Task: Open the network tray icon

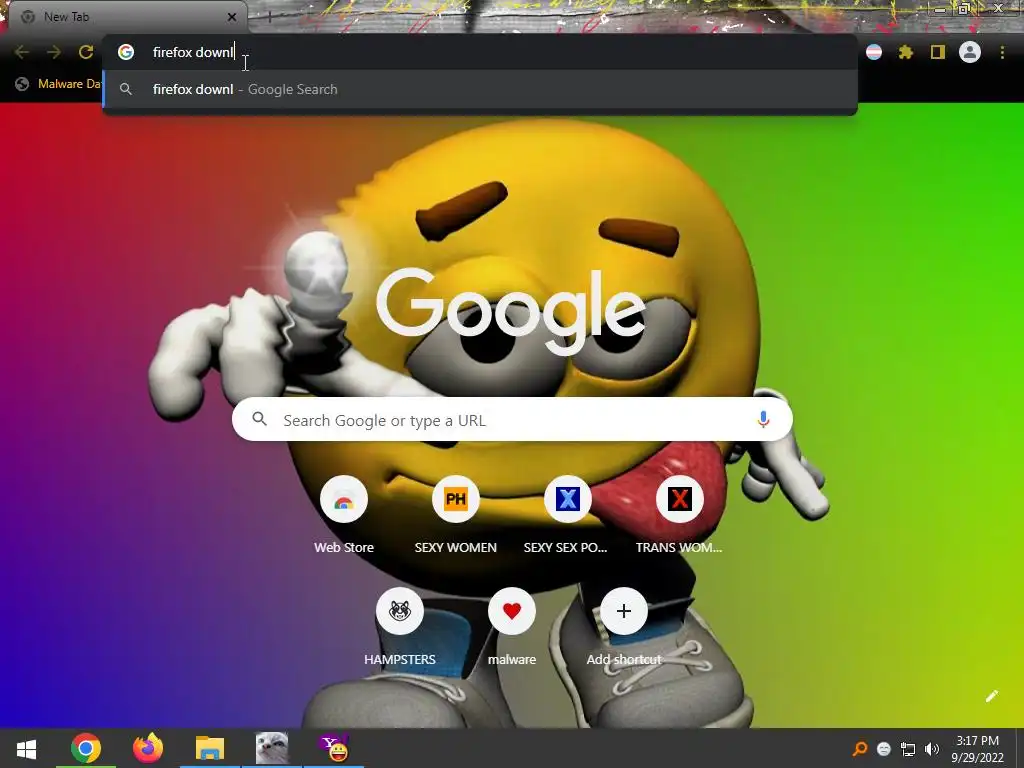Action: tap(908, 749)
